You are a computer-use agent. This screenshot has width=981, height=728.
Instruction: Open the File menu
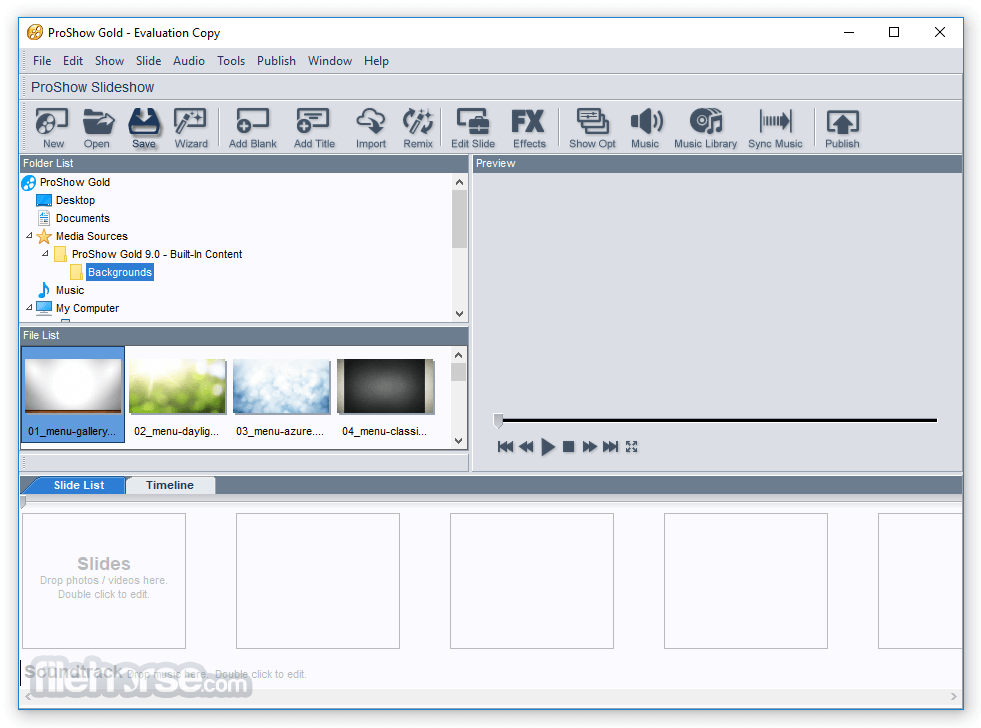coord(42,61)
